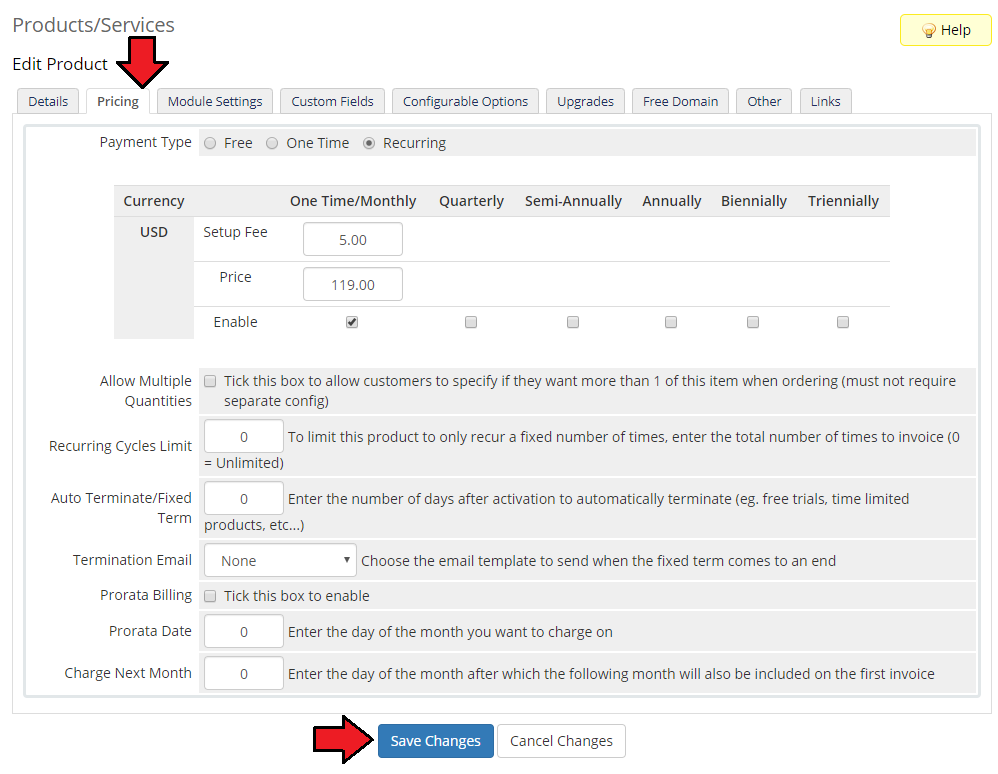Tick Allow Multiple Quantities checkbox

tap(210, 381)
